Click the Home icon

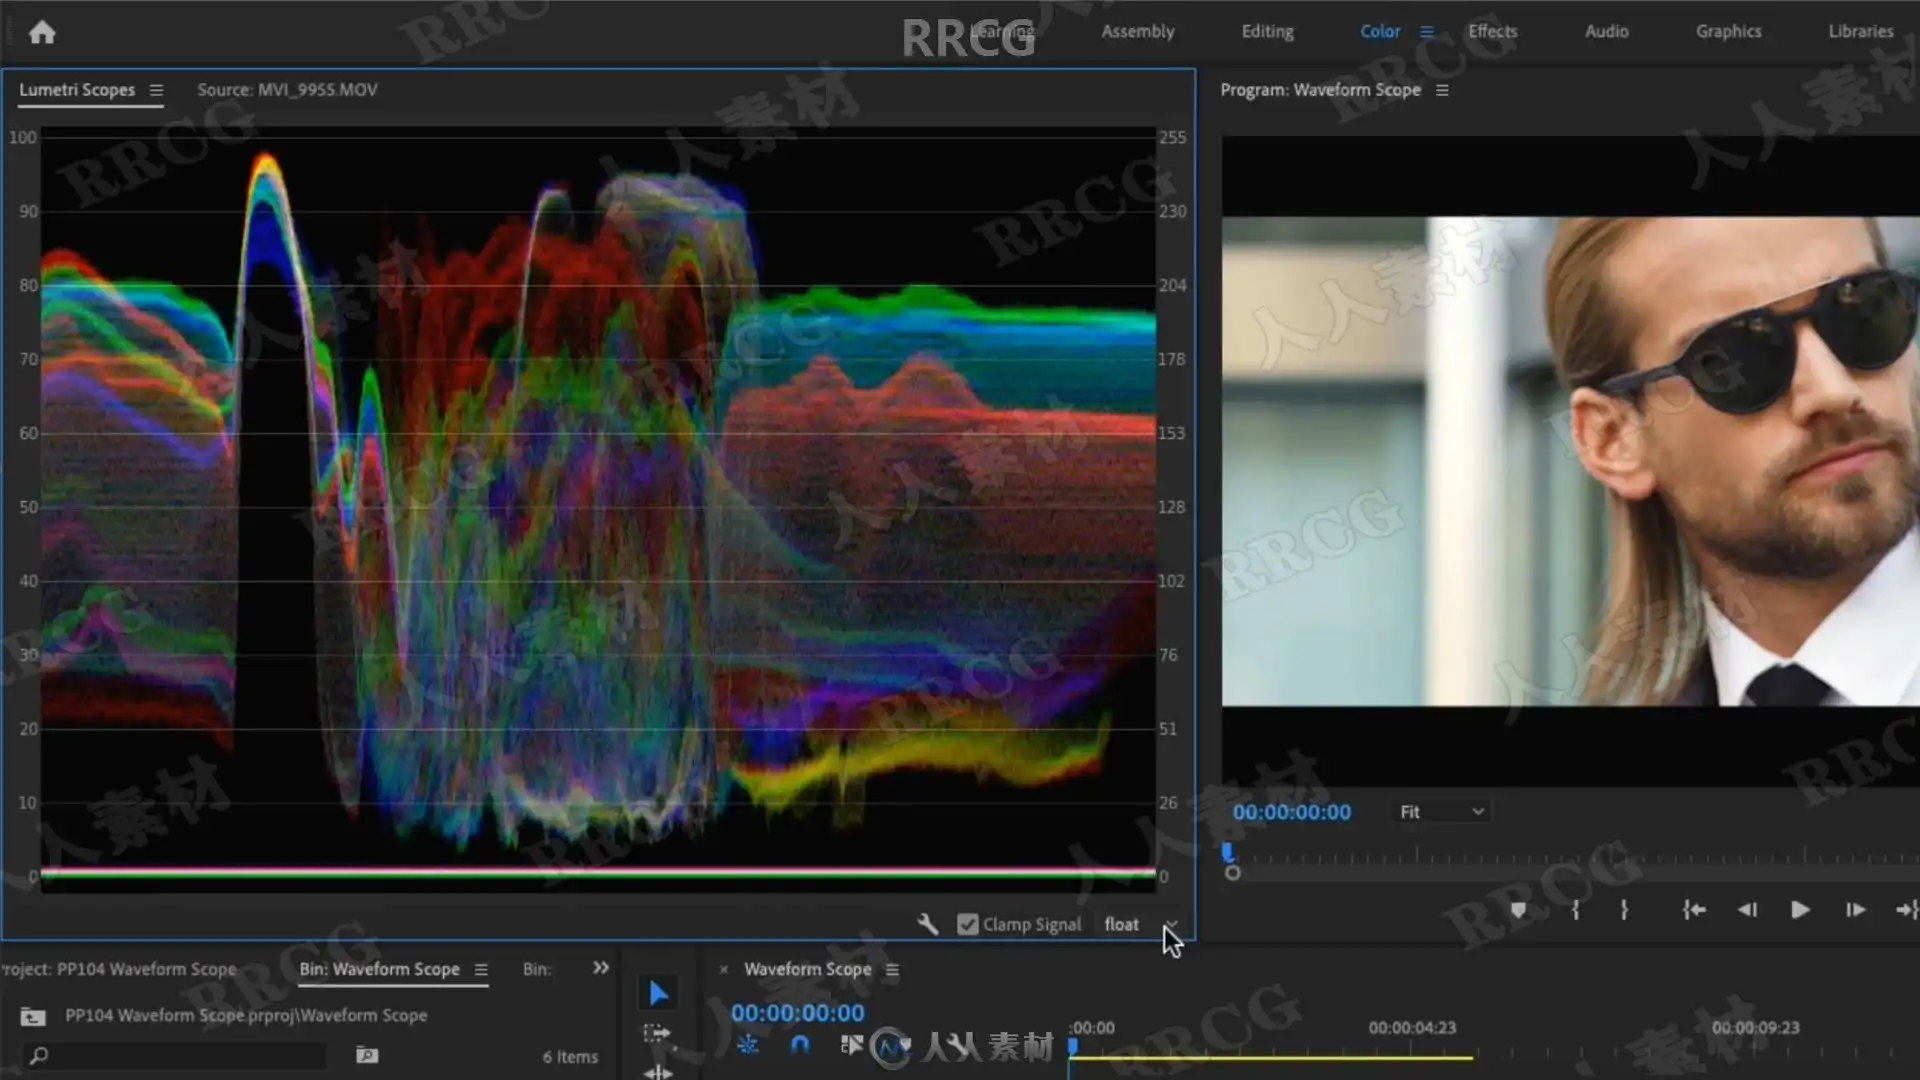coord(42,33)
